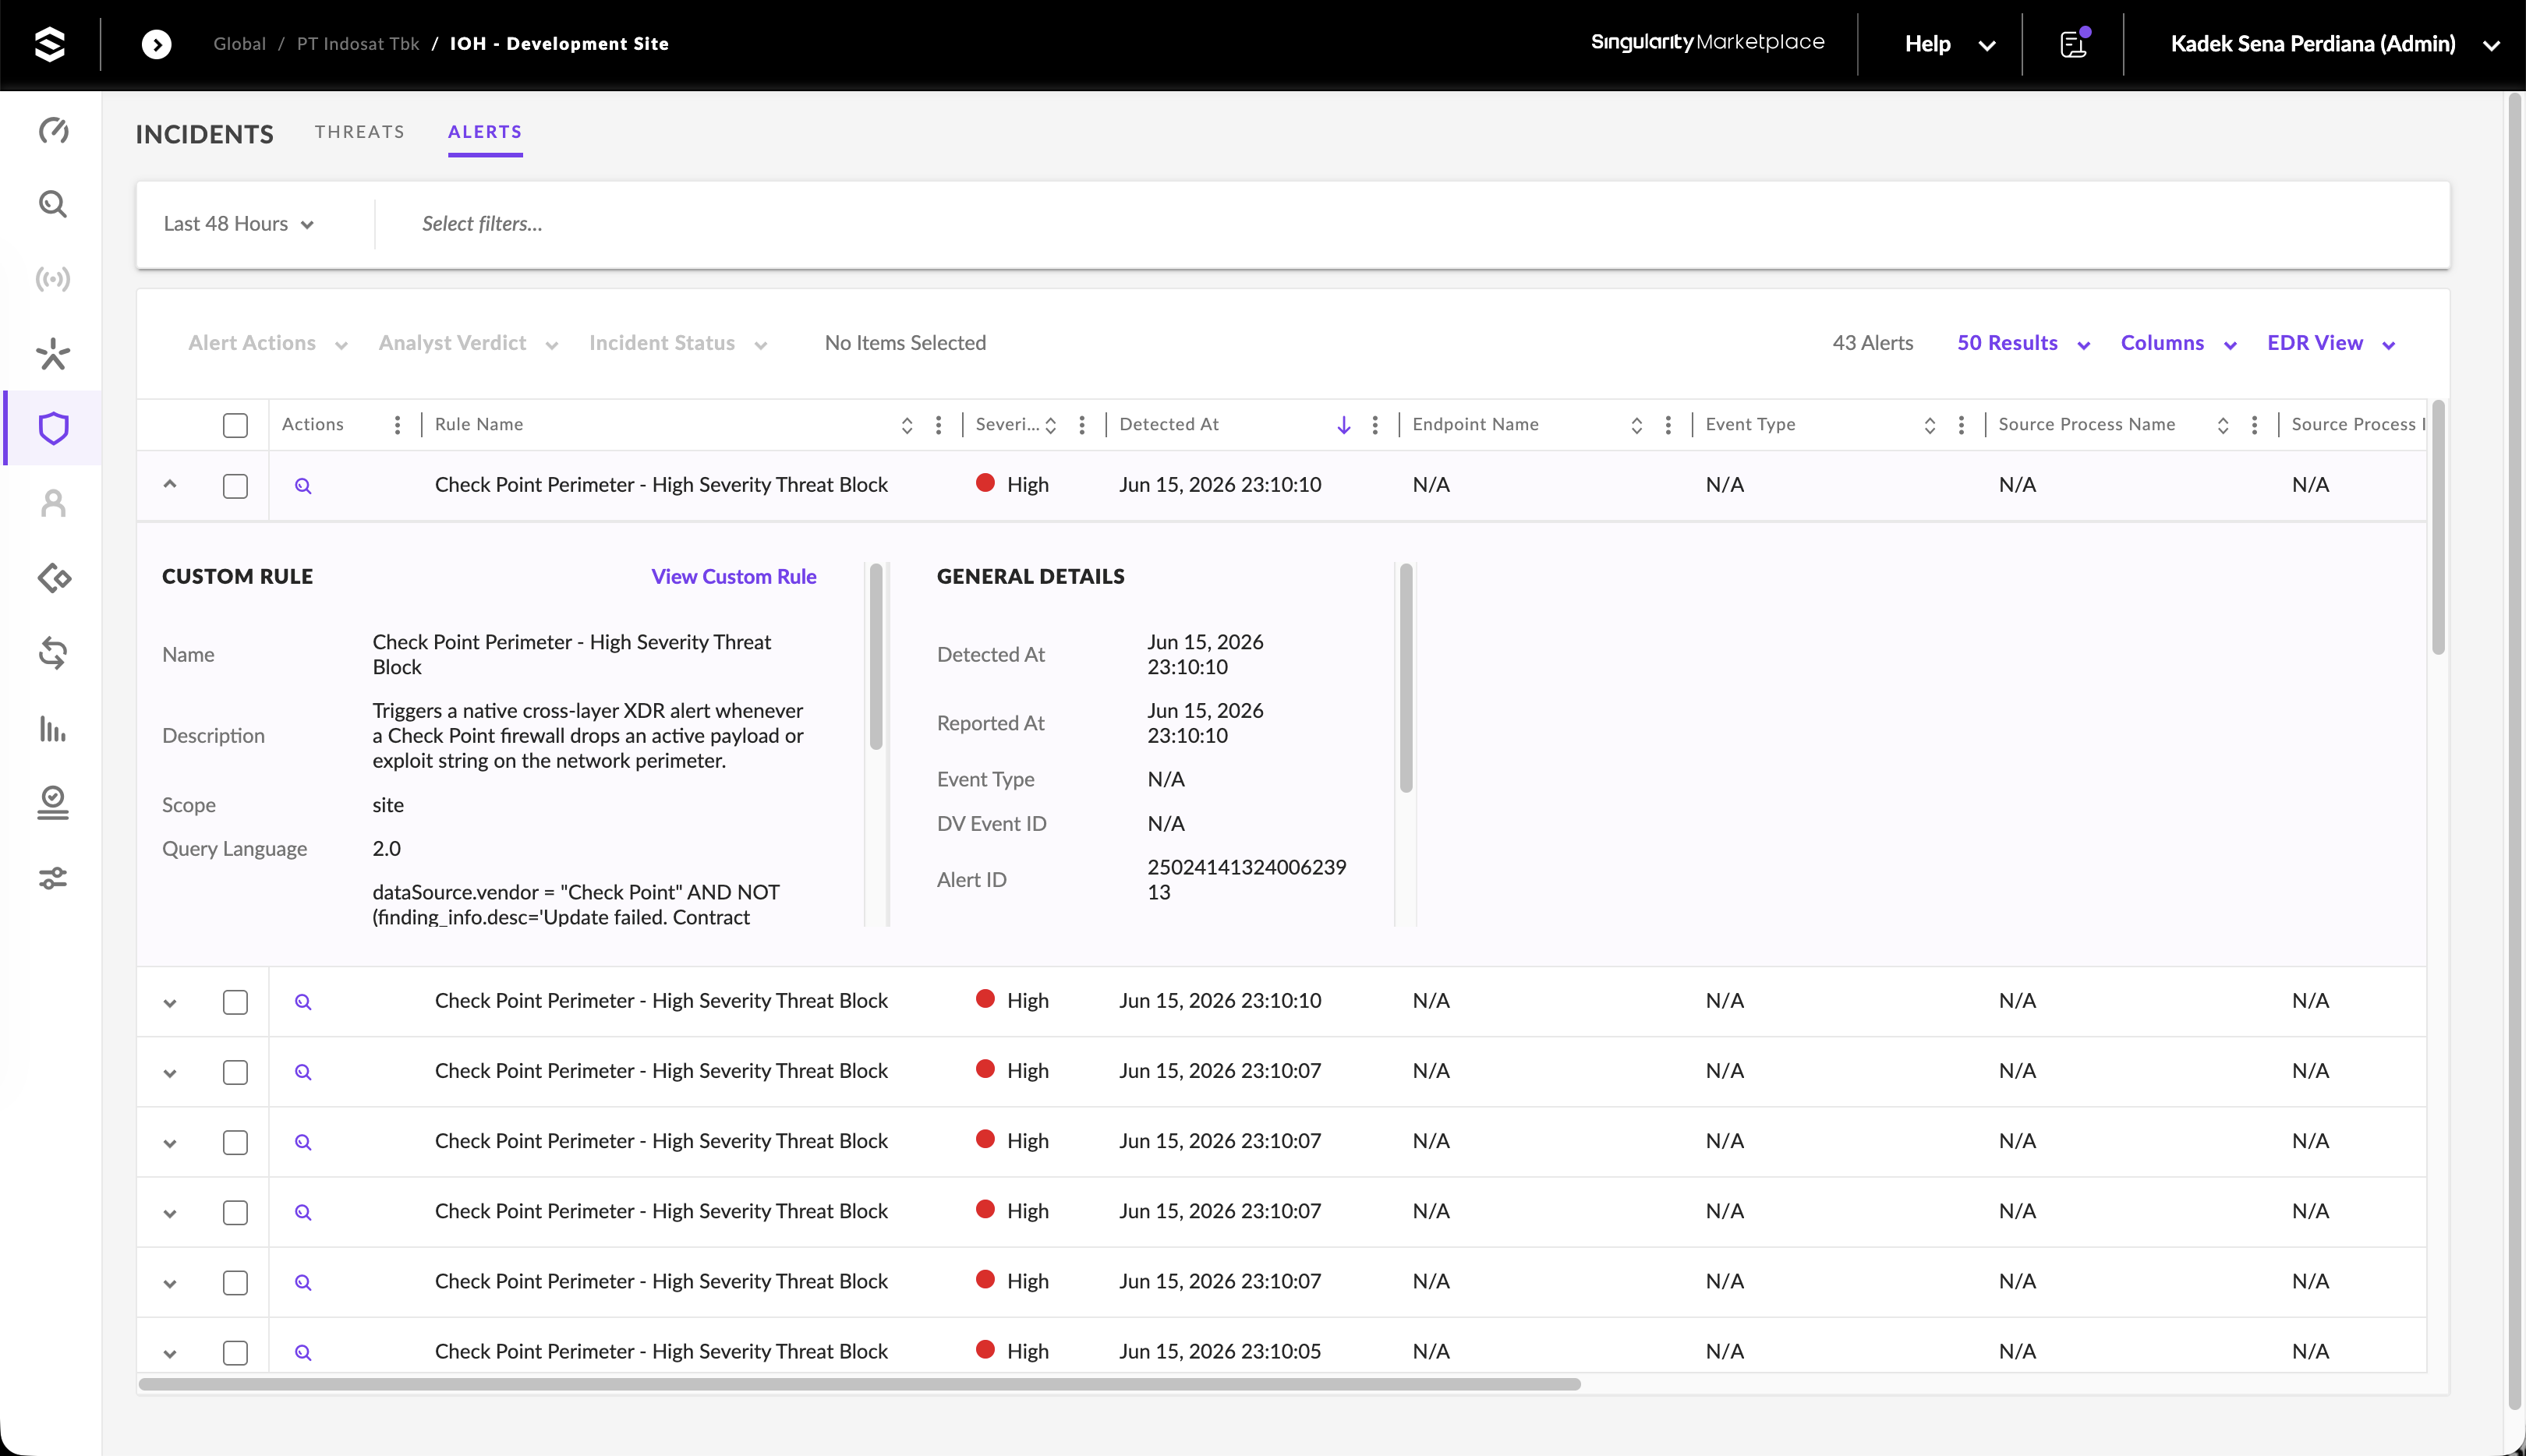The height and width of the screenshot is (1456, 2526).
Task: Select the Alerts tab
Action: point(485,132)
